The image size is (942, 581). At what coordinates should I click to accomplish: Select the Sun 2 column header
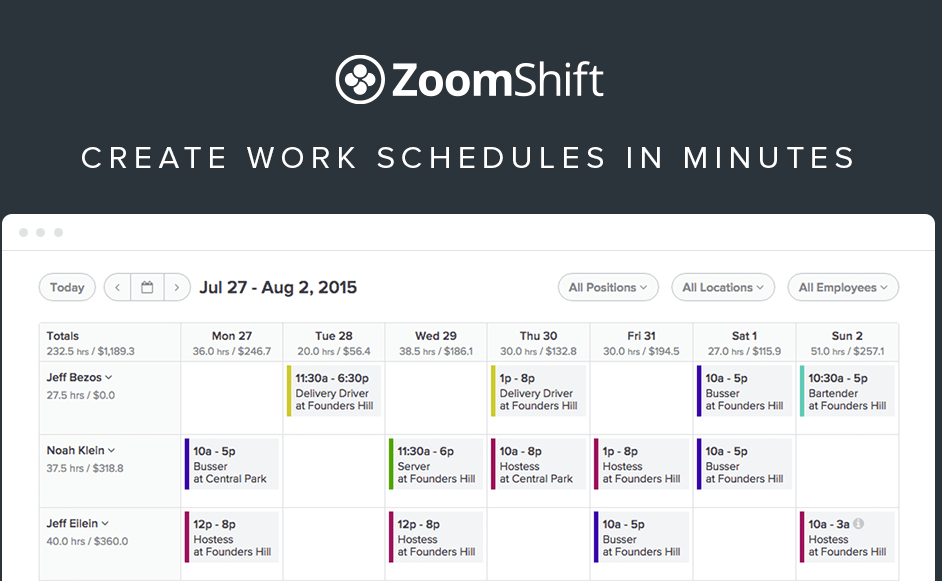point(847,343)
